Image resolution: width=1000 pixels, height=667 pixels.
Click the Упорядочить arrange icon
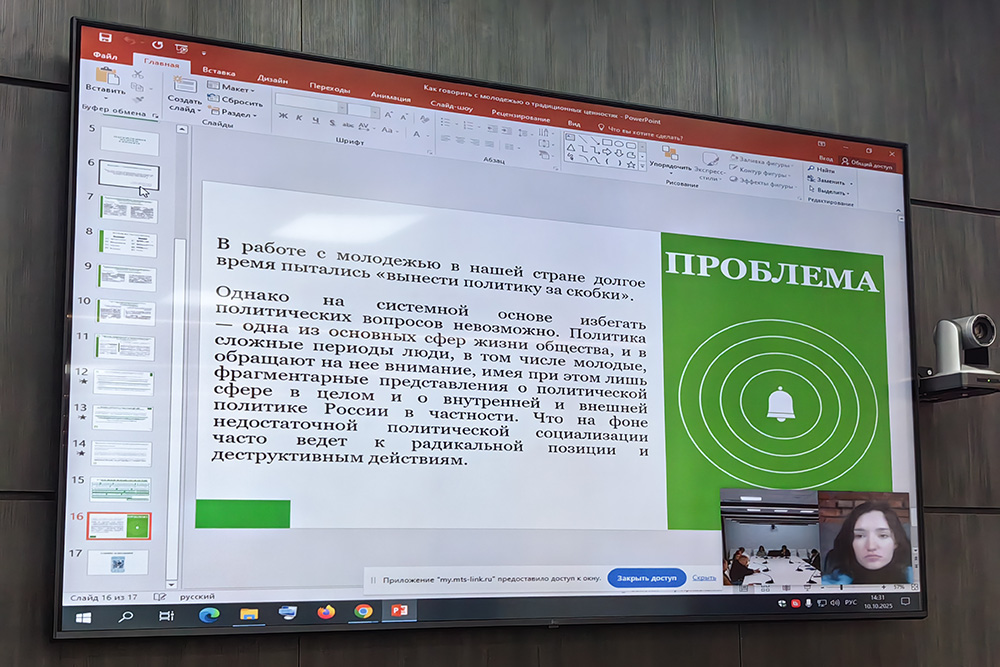click(x=670, y=152)
